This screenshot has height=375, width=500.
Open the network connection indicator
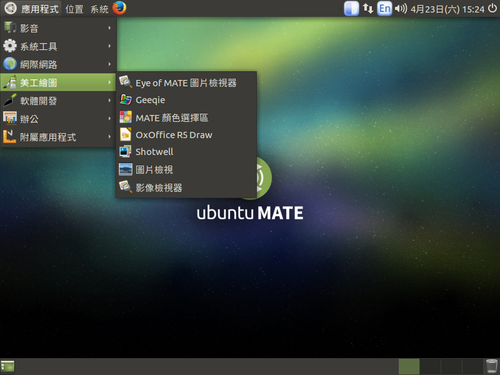(368, 9)
